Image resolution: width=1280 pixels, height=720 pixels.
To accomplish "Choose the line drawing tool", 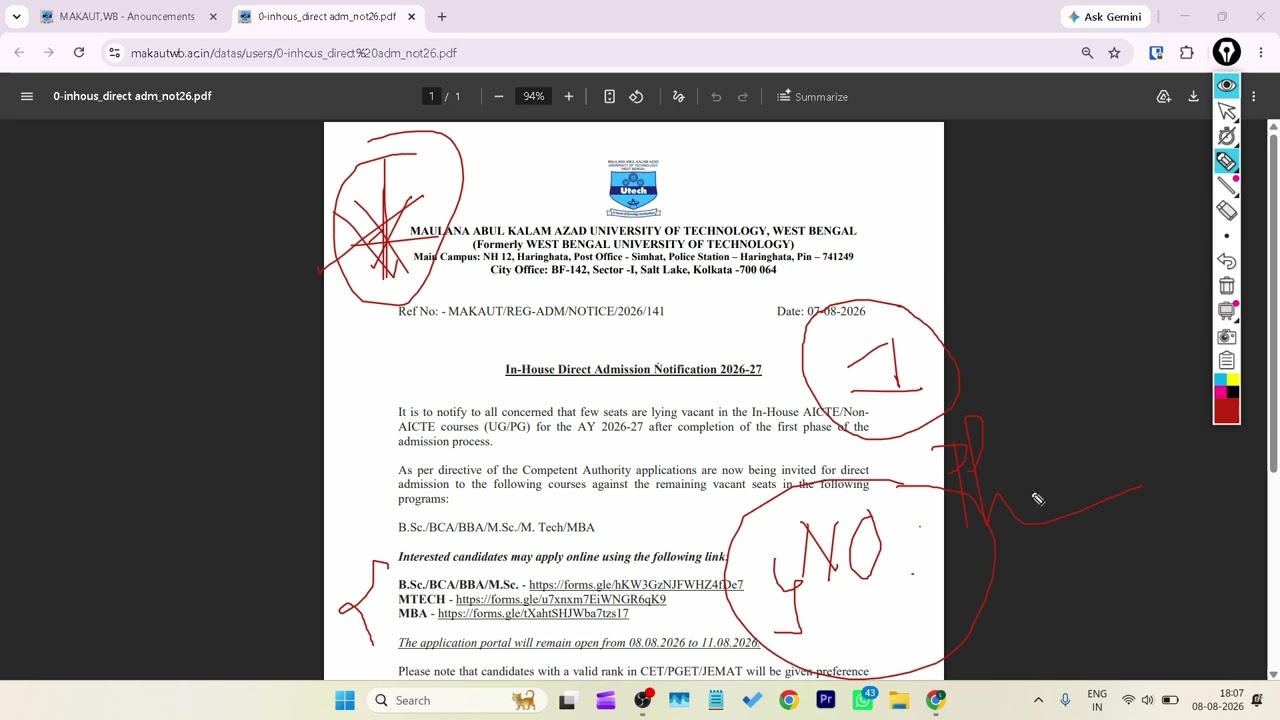I will [1226, 185].
